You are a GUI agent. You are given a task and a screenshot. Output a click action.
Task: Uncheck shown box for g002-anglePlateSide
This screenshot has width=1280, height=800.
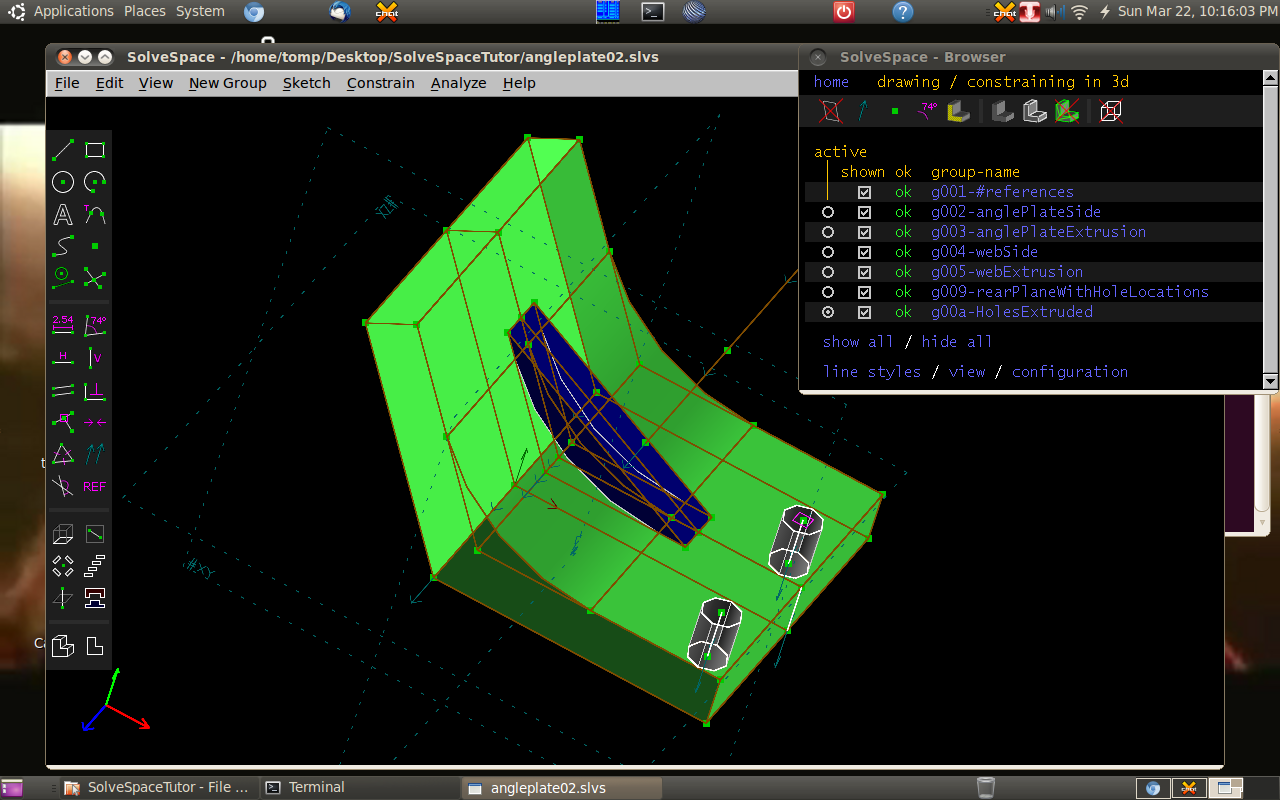pos(864,212)
